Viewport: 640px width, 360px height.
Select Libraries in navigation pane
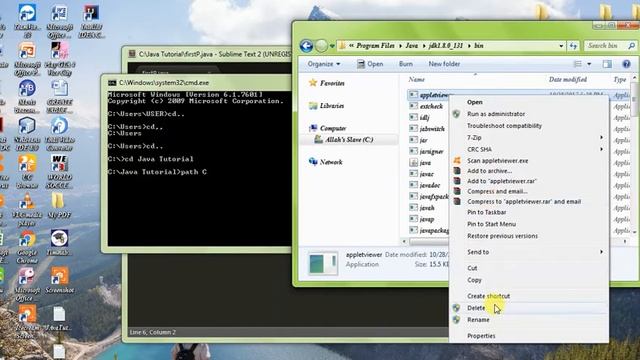click(x=327, y=106)
